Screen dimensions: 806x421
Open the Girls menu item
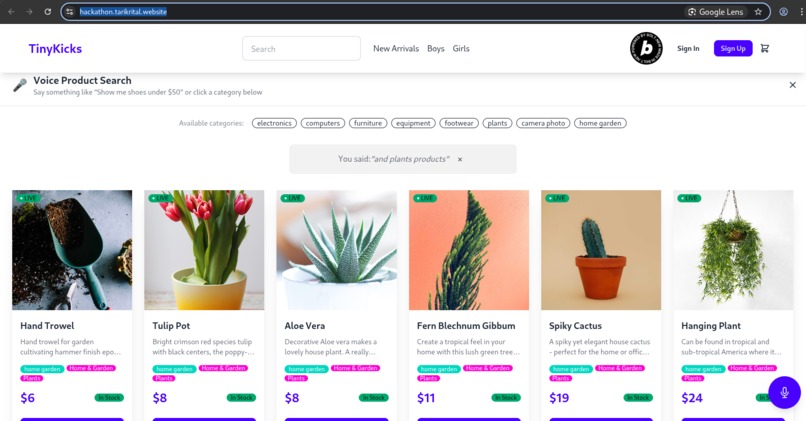461,48
